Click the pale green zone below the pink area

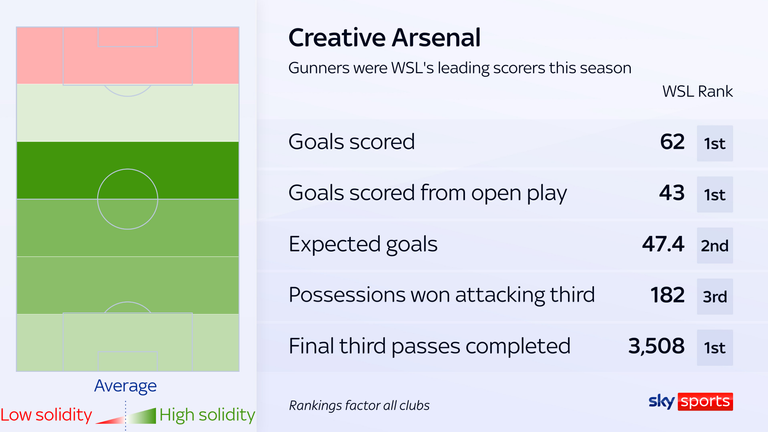click(128, 113)
